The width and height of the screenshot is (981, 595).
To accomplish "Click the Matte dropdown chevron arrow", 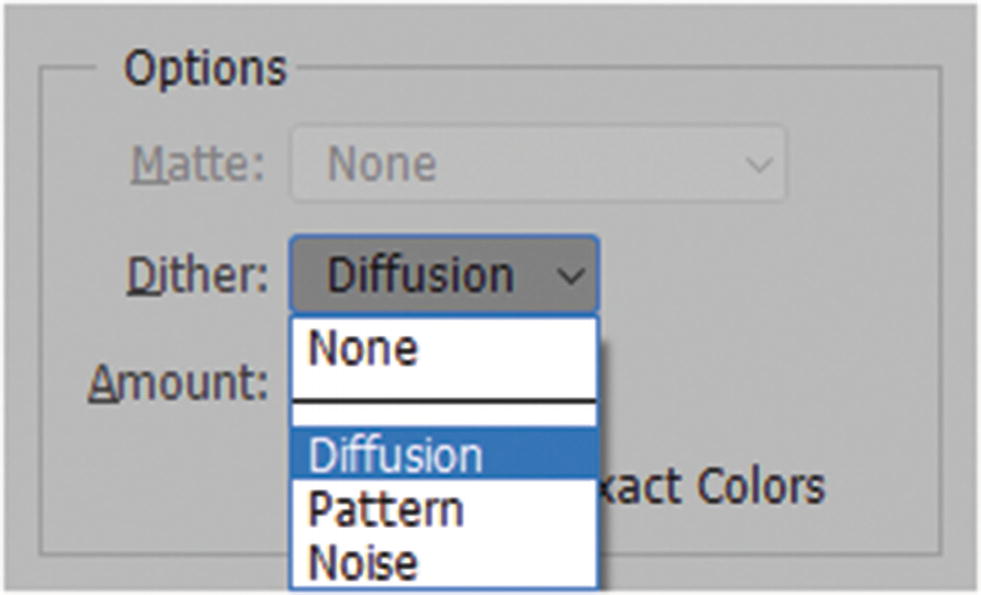I will 758,164.
